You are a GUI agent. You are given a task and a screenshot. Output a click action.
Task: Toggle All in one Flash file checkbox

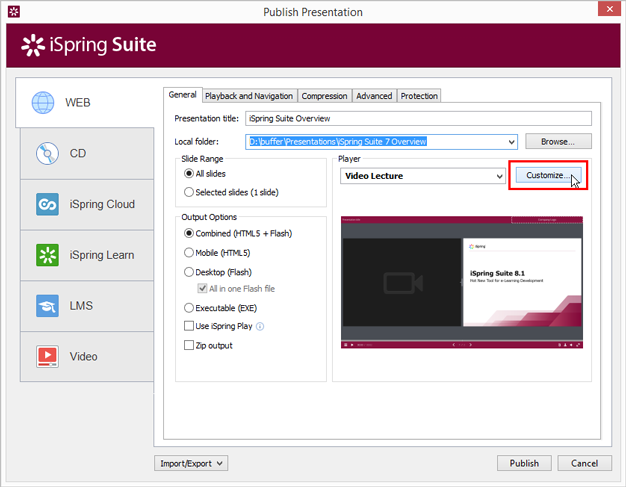[x=202, y=288]
